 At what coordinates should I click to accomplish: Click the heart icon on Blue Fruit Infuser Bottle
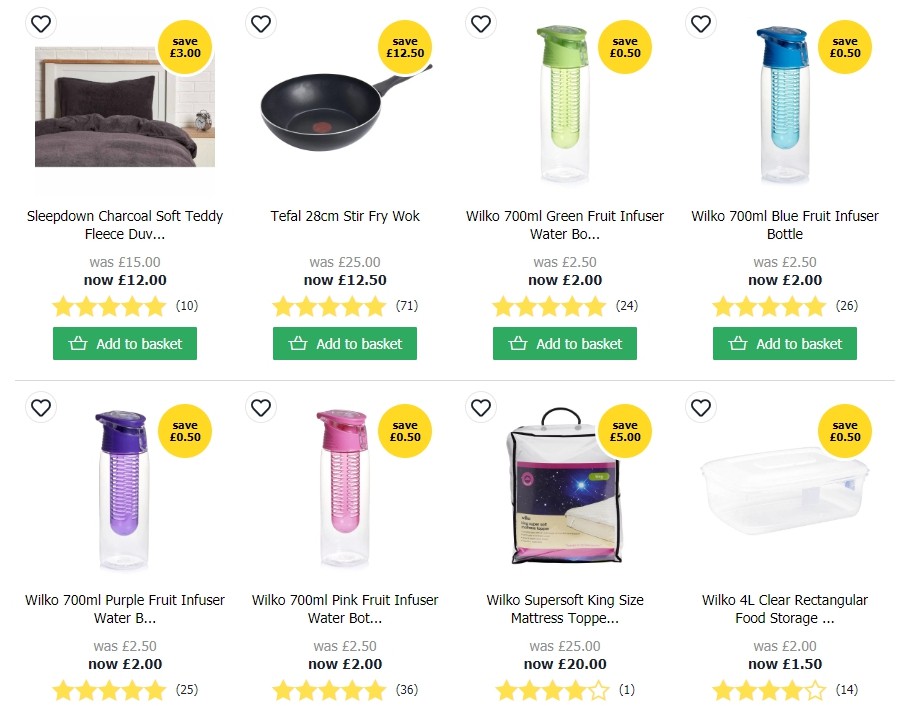point(701,23)
